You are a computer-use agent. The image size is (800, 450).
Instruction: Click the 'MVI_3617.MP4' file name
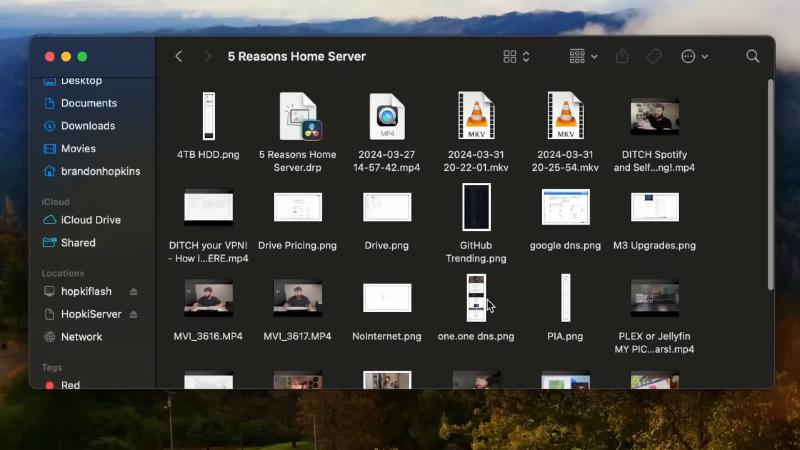pyautogui.click(x=297, y=336)
